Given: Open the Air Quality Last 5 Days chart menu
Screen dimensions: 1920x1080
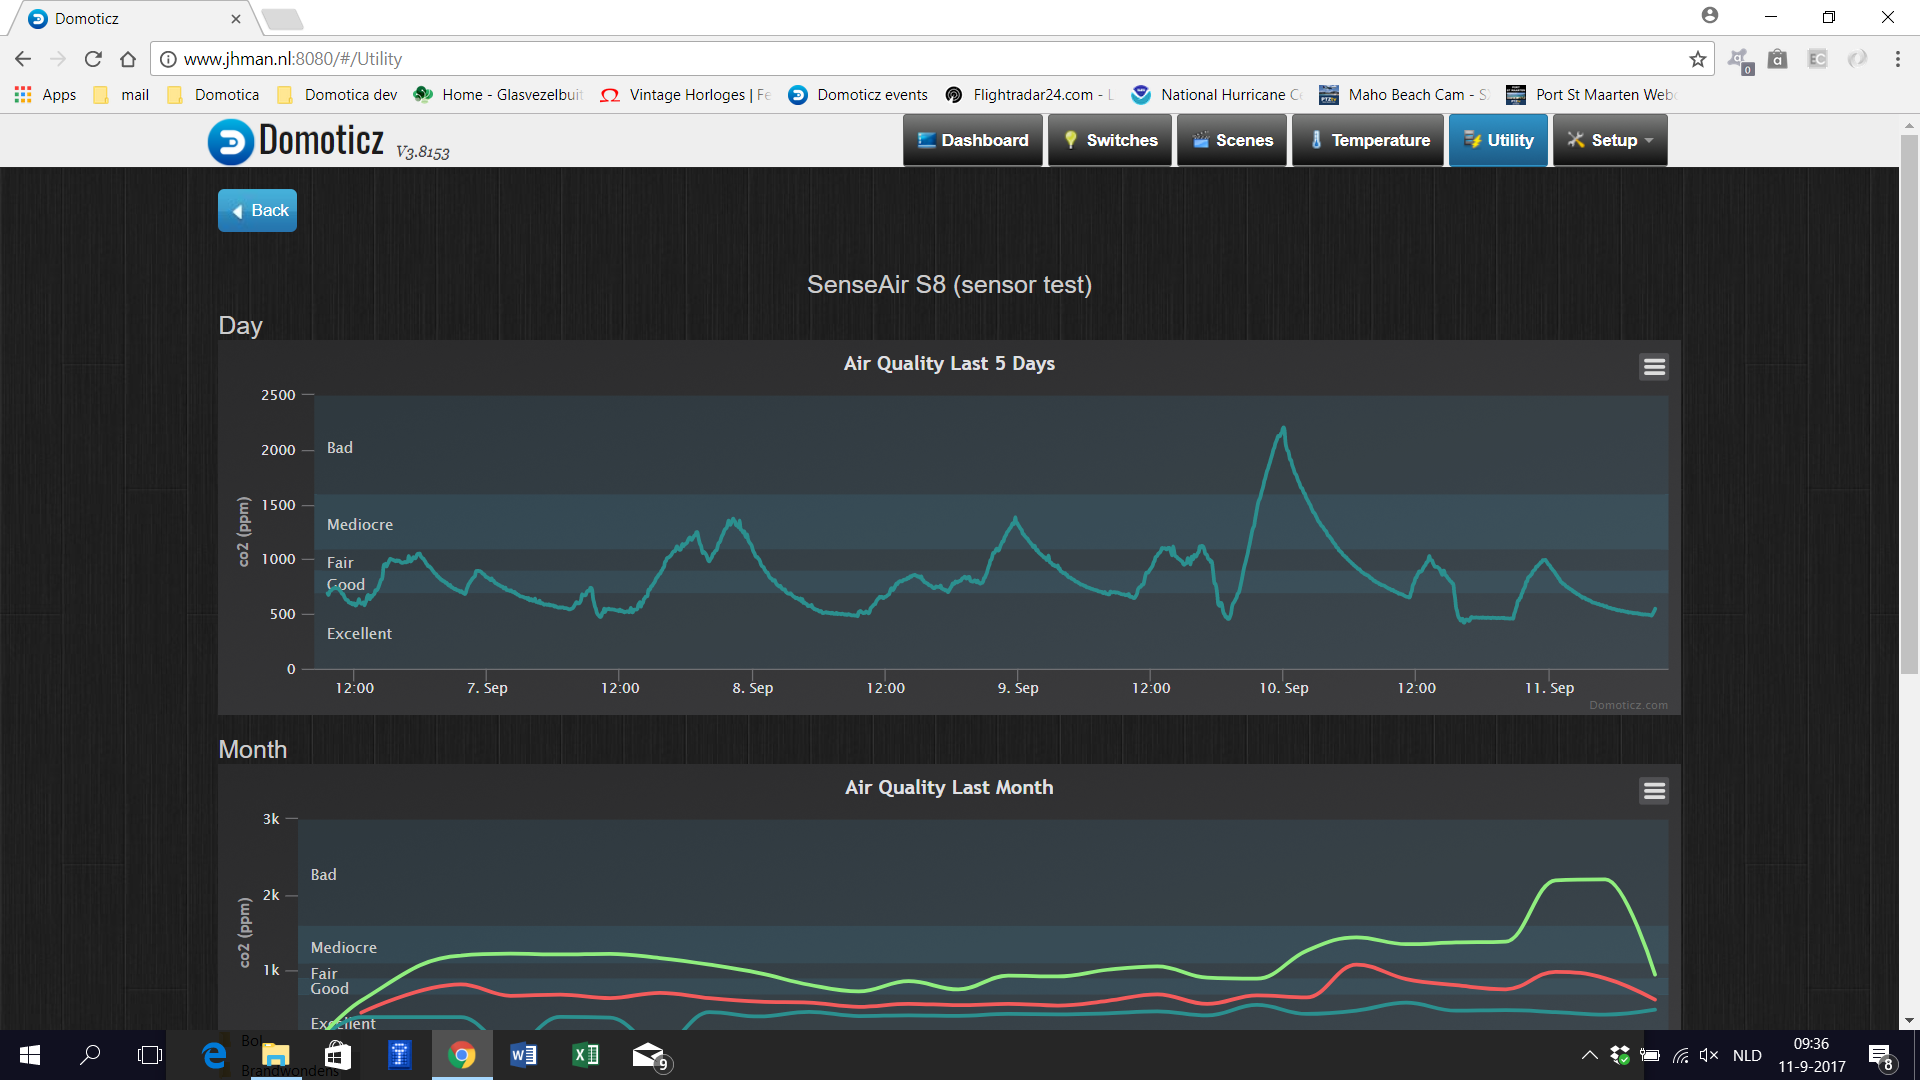Looking at the screenshot, I should click(1654, 367).
